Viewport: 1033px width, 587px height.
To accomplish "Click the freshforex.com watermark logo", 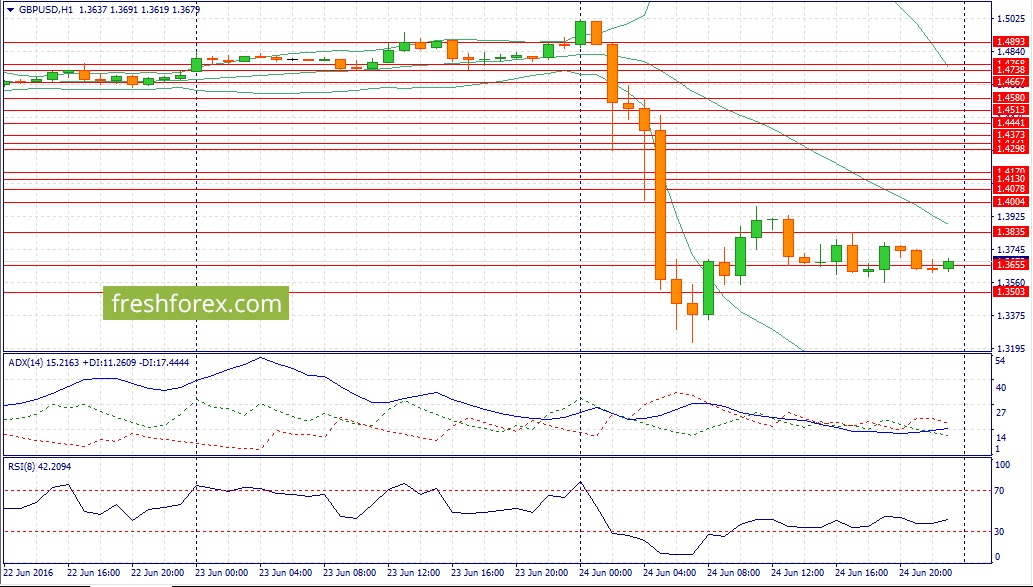I will click(x=196, y=303).
